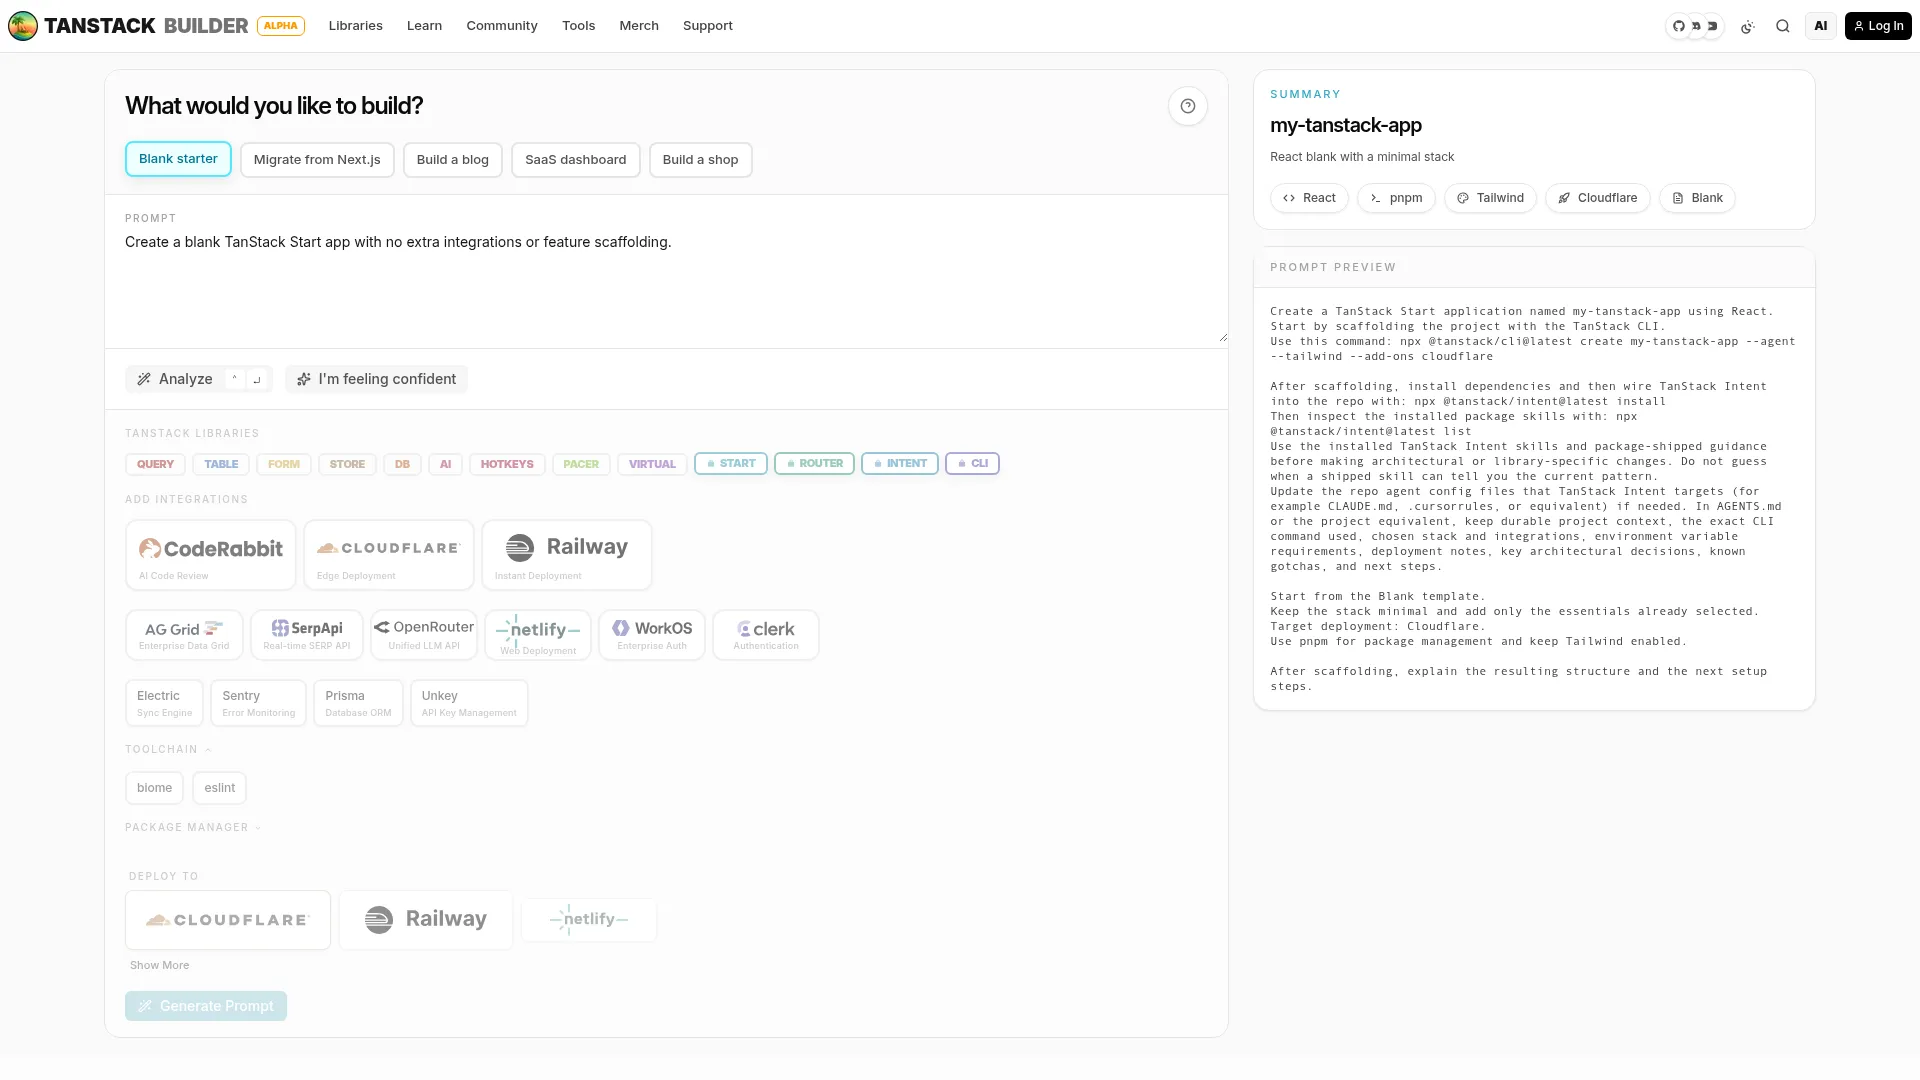Screen dimensions: 1920x1080
Task: Click the Show More link
Action: coord(159,966)
